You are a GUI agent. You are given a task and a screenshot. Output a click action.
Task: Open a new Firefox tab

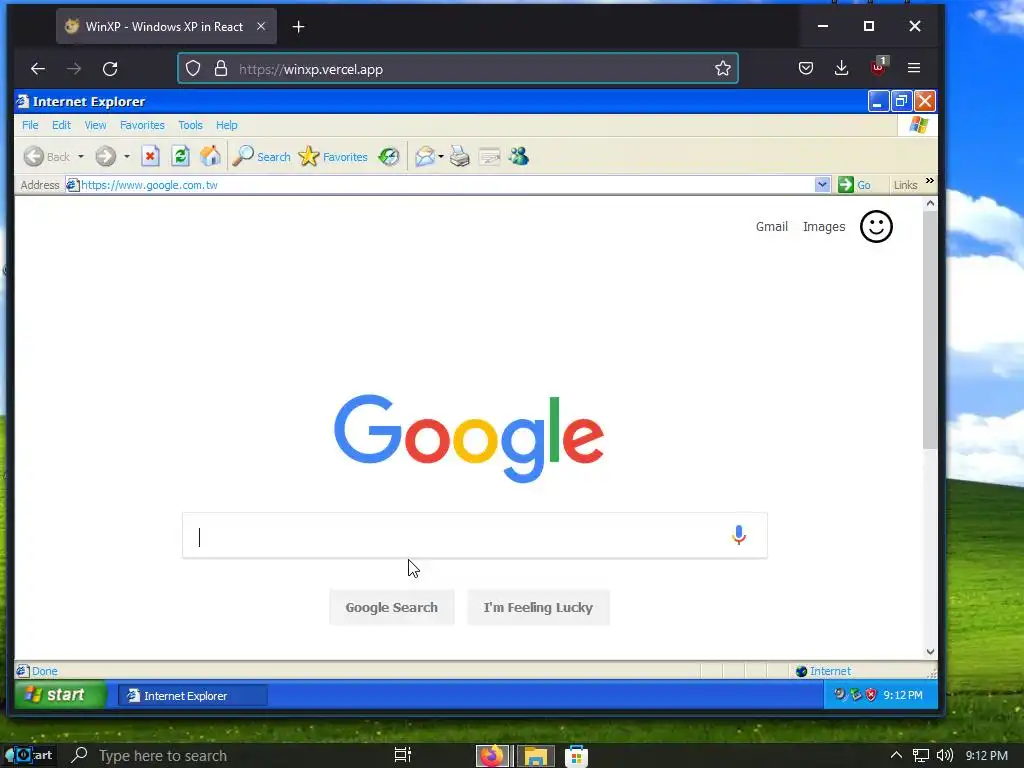pyautogui.click(x=298, y=27)
